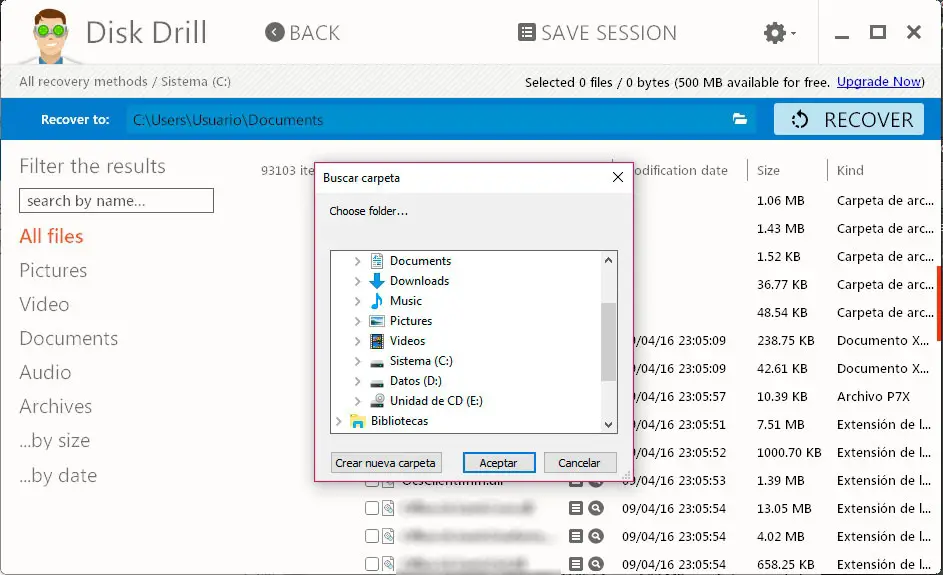Click the Cancelar button
This screenshot has width=943, height=575.
(x=579, y=463)
